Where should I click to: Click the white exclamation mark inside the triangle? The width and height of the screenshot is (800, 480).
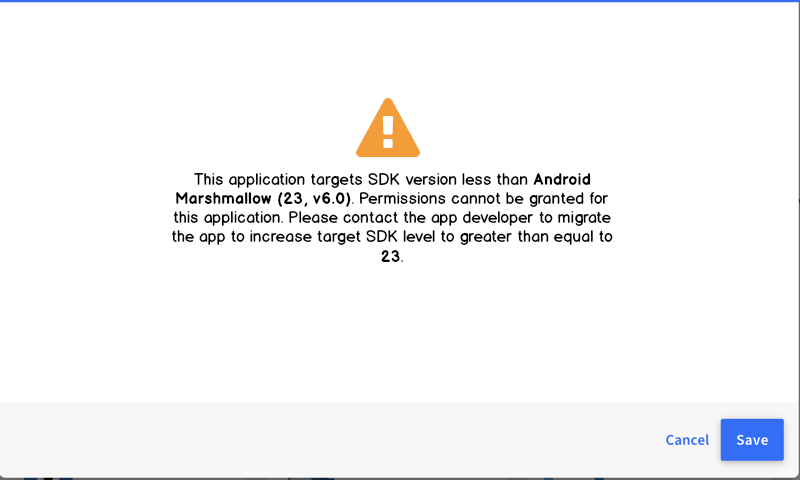(x=388, y=132)
